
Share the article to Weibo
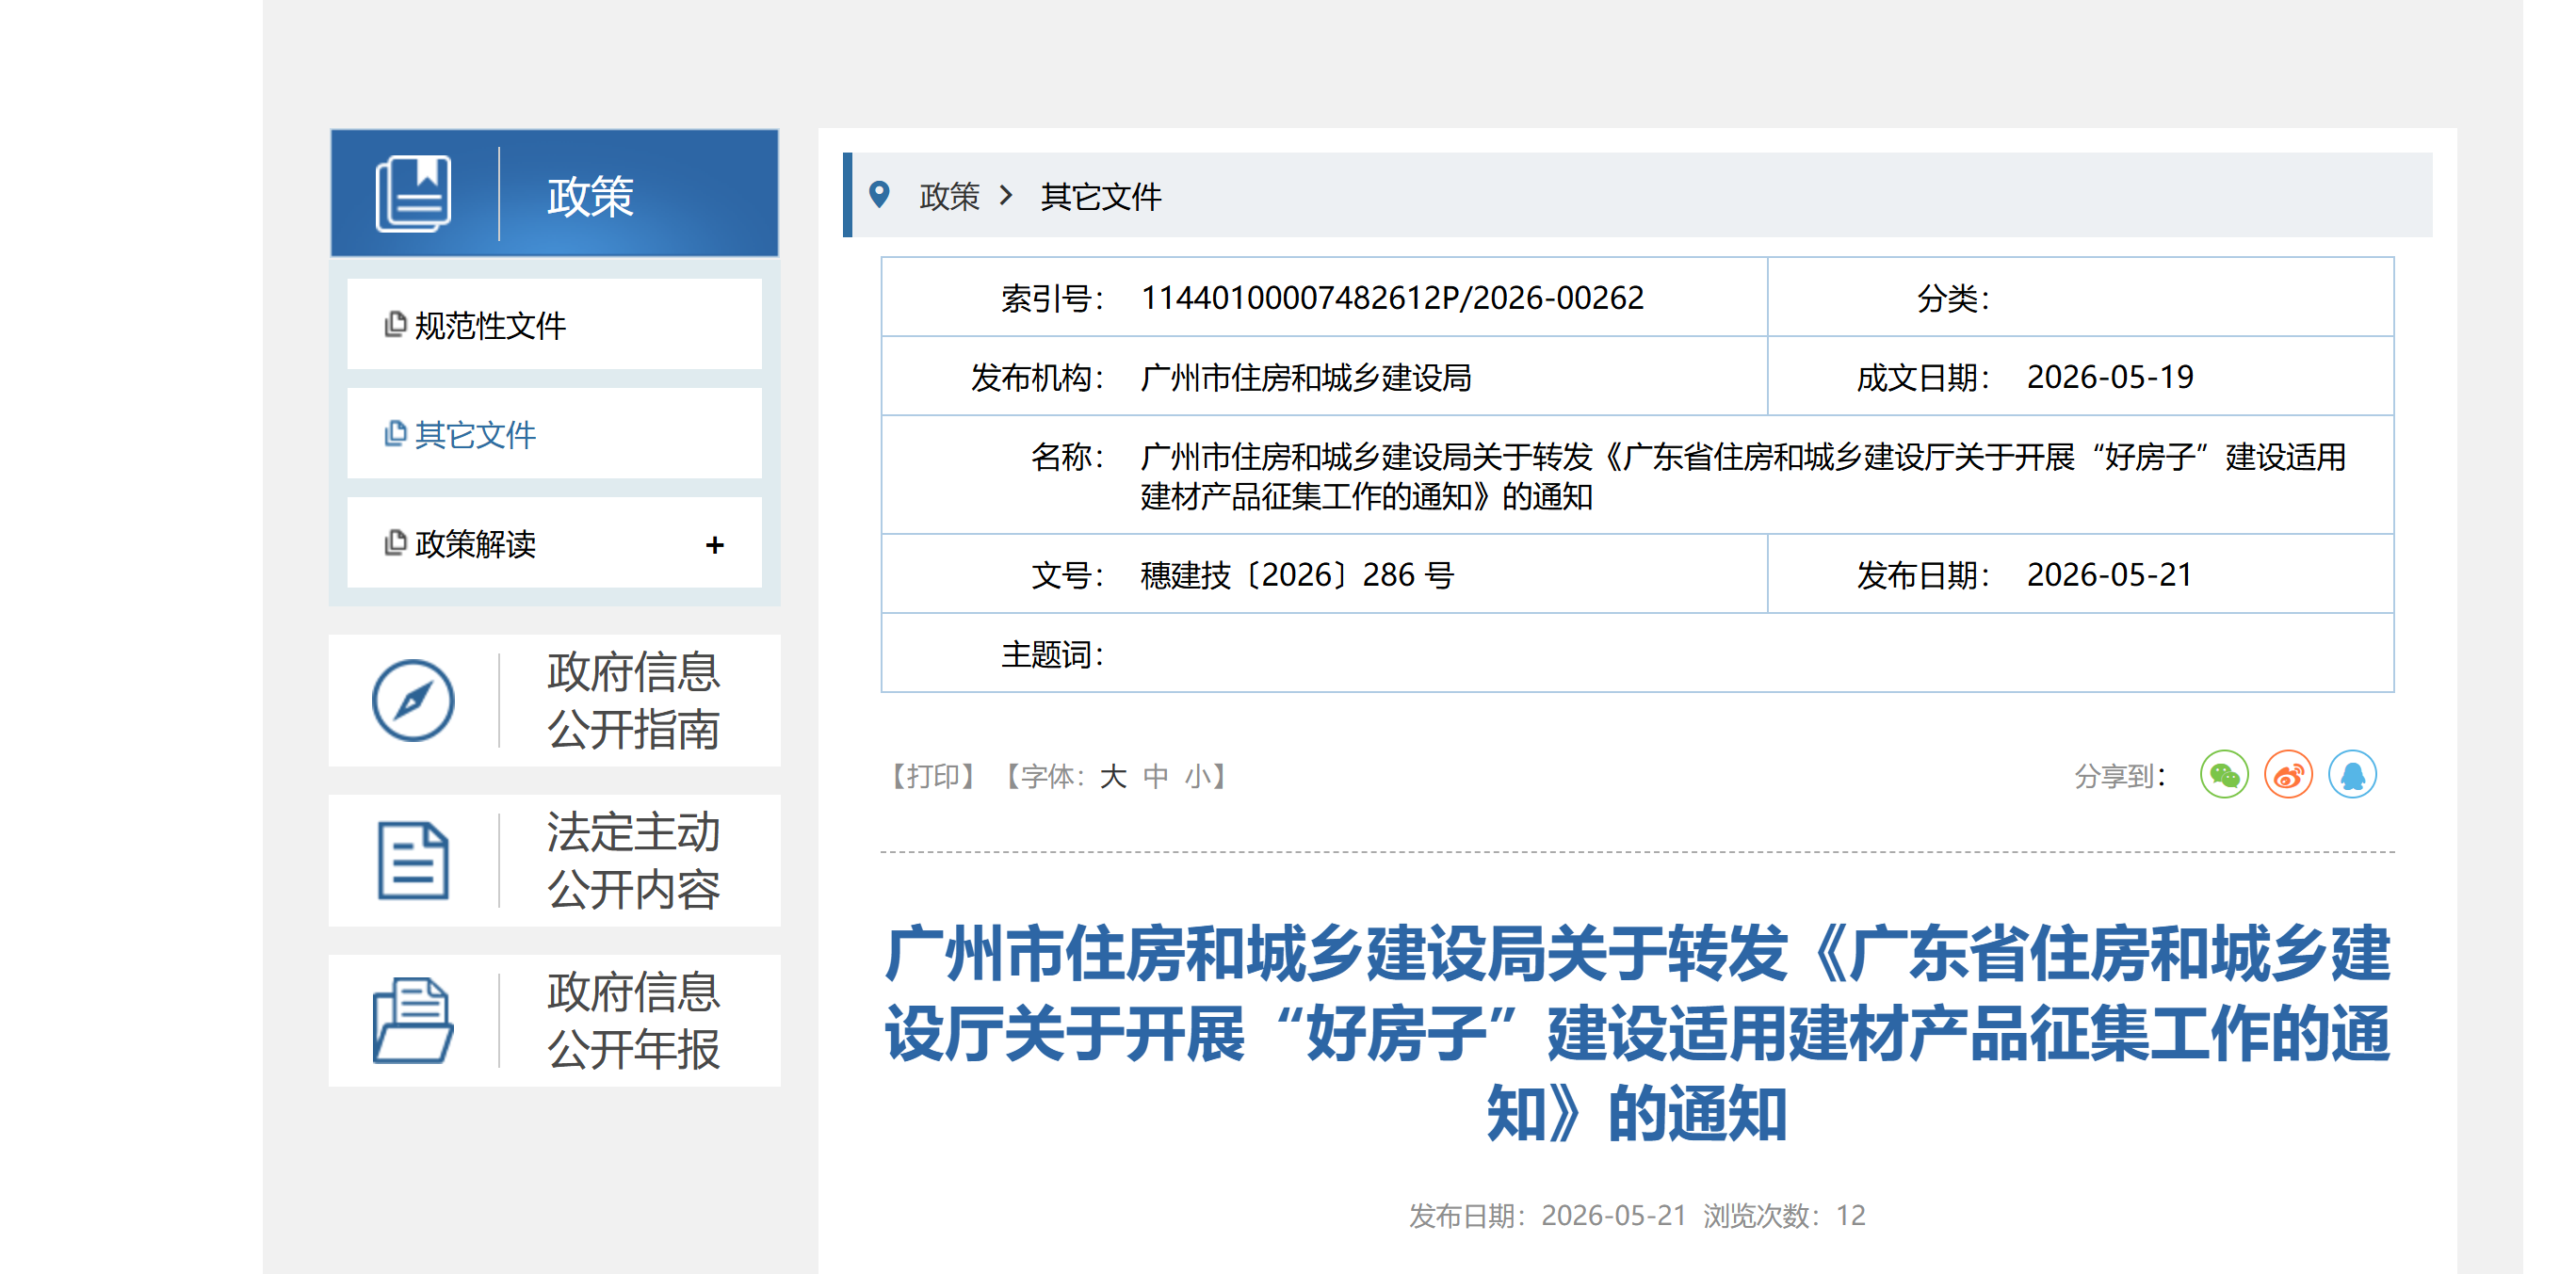tap(2288, 775)
